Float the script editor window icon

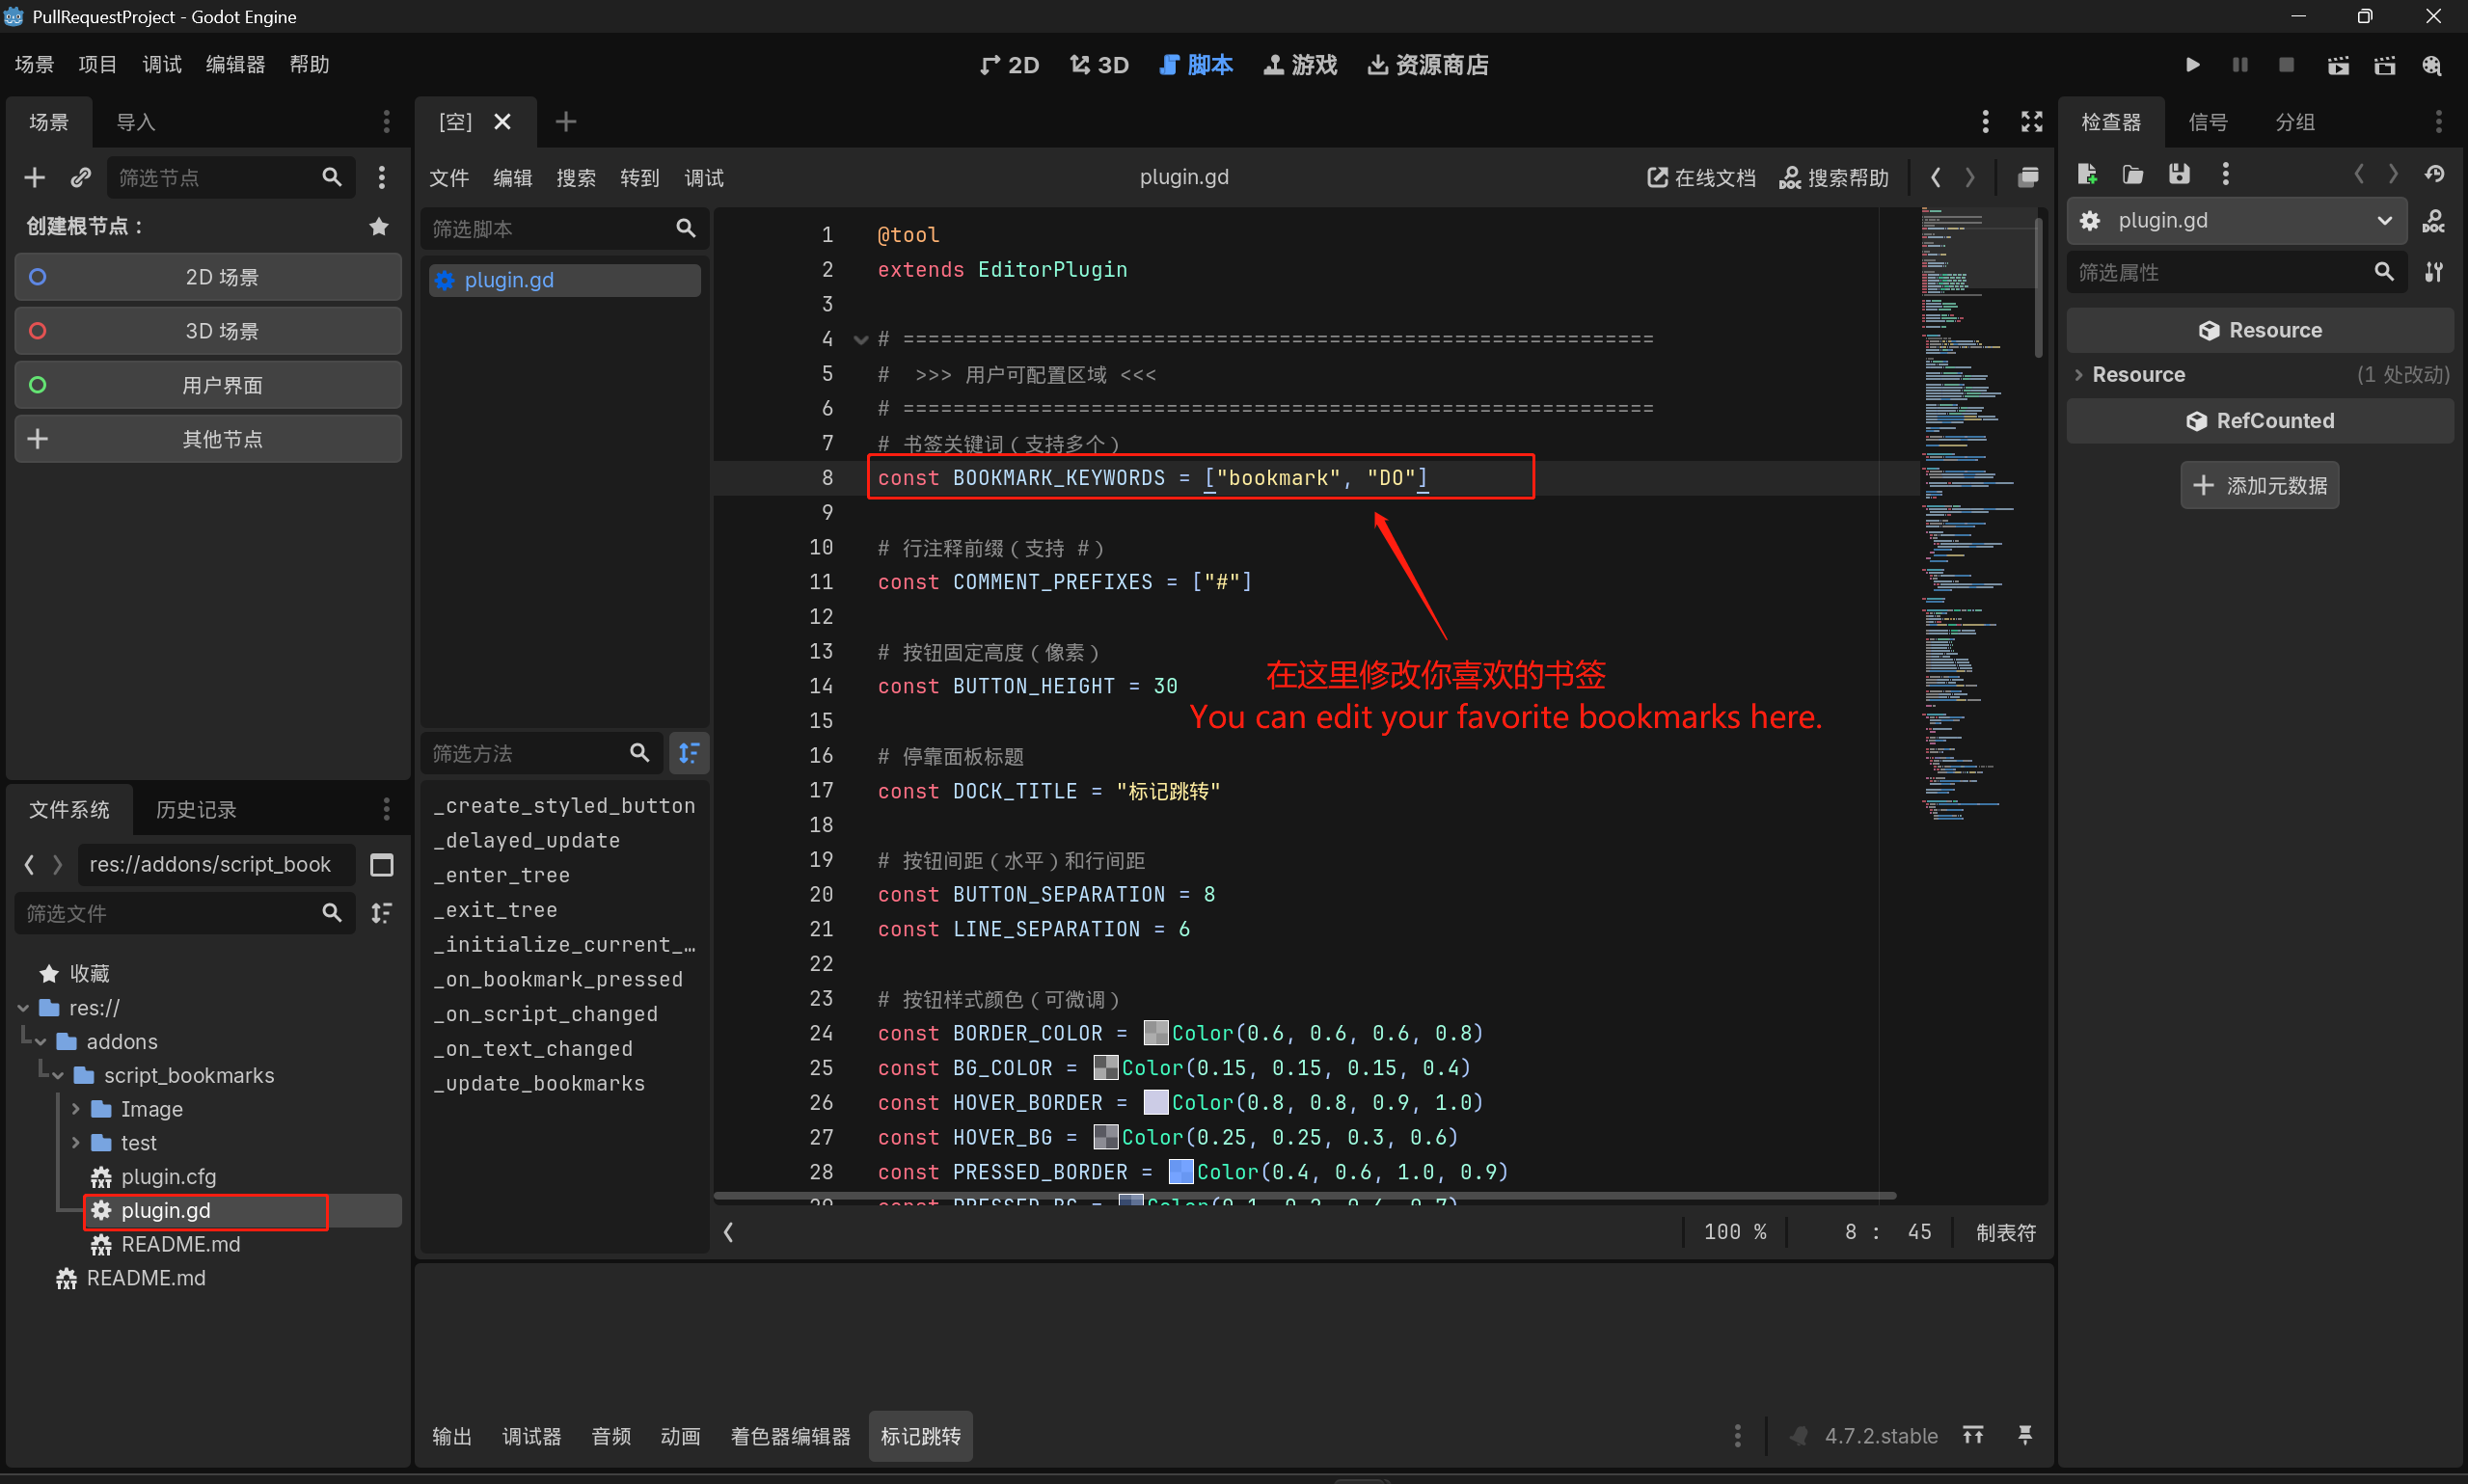pos(2028,177)
